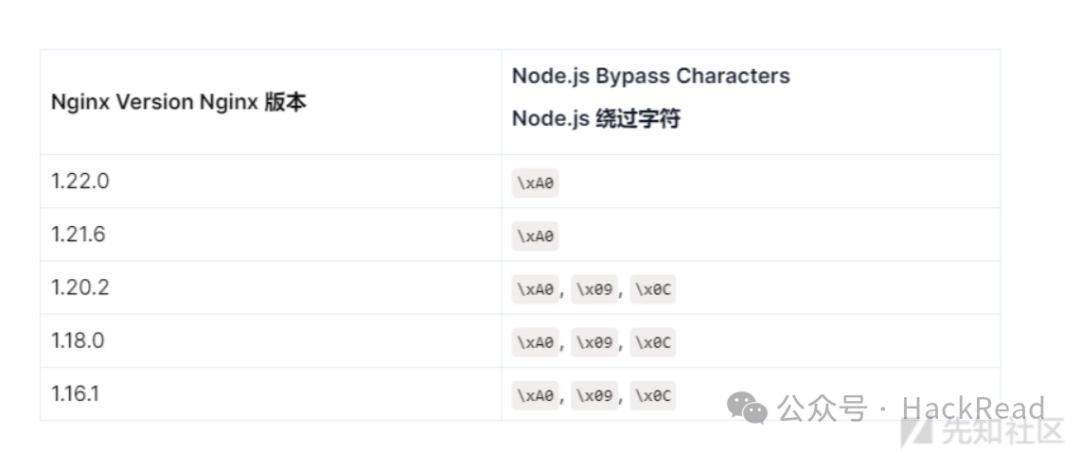Select \xA0 code tag in 1.21.6 row

pyautogui.click(x=535, y=236)
